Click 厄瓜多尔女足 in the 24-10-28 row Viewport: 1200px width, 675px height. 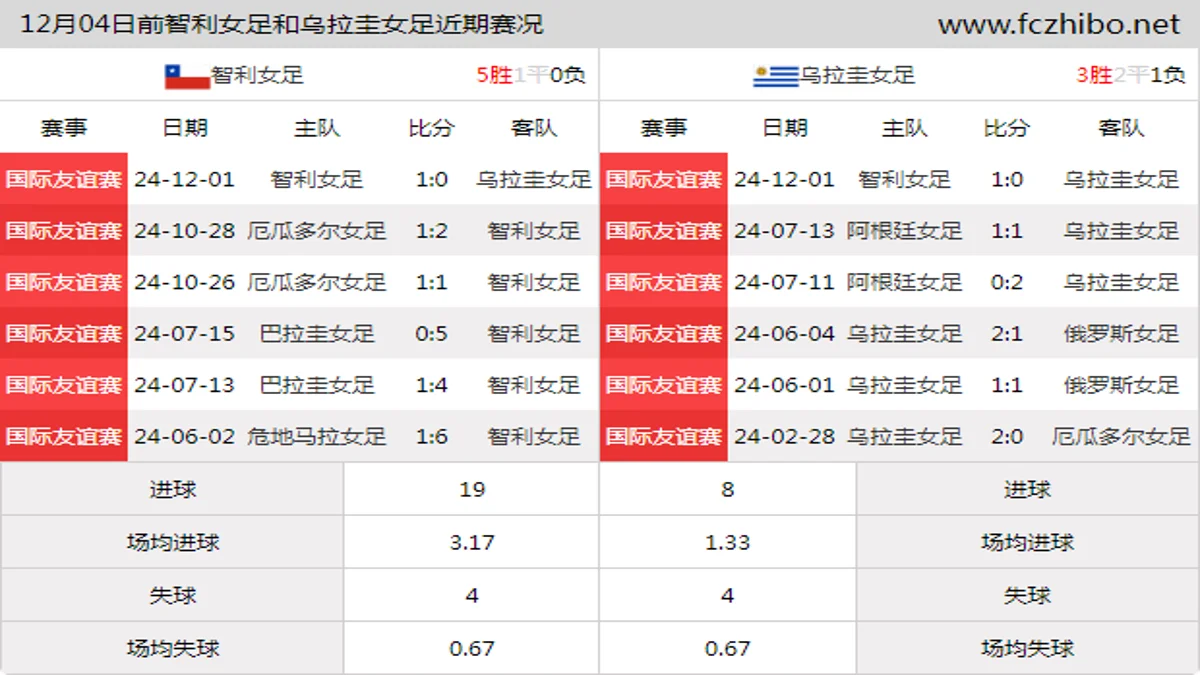click(x=317, y=231)
